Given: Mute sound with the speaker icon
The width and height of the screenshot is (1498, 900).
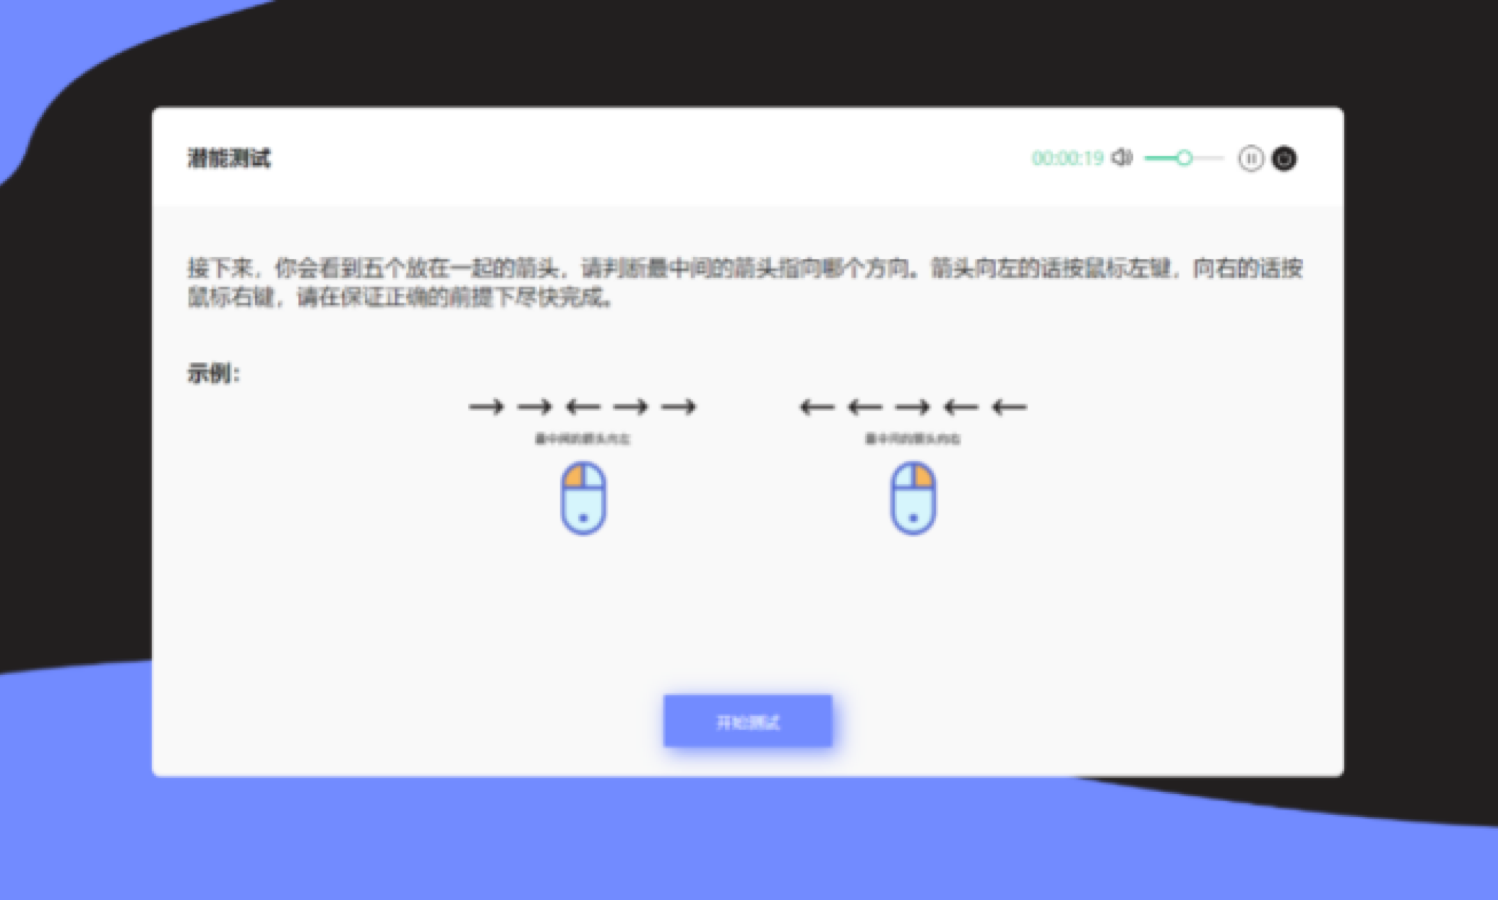Looking at the screenshot, I should point(1122,158).
